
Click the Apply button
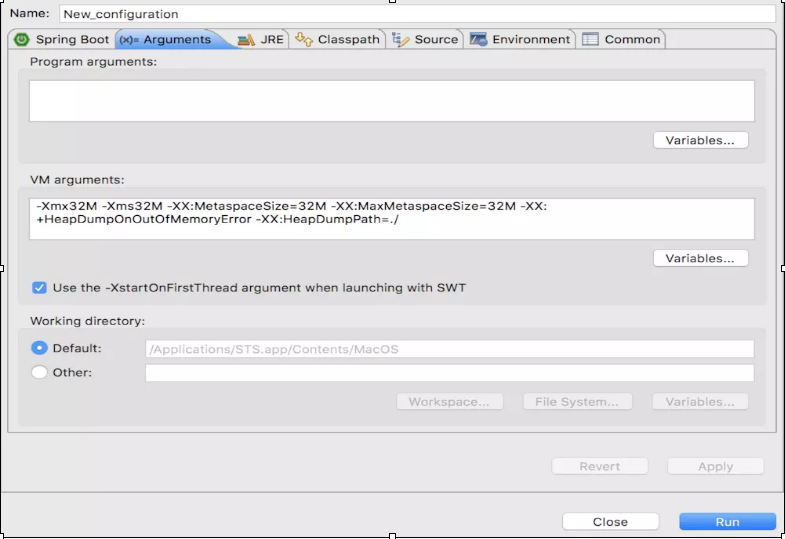715,466
